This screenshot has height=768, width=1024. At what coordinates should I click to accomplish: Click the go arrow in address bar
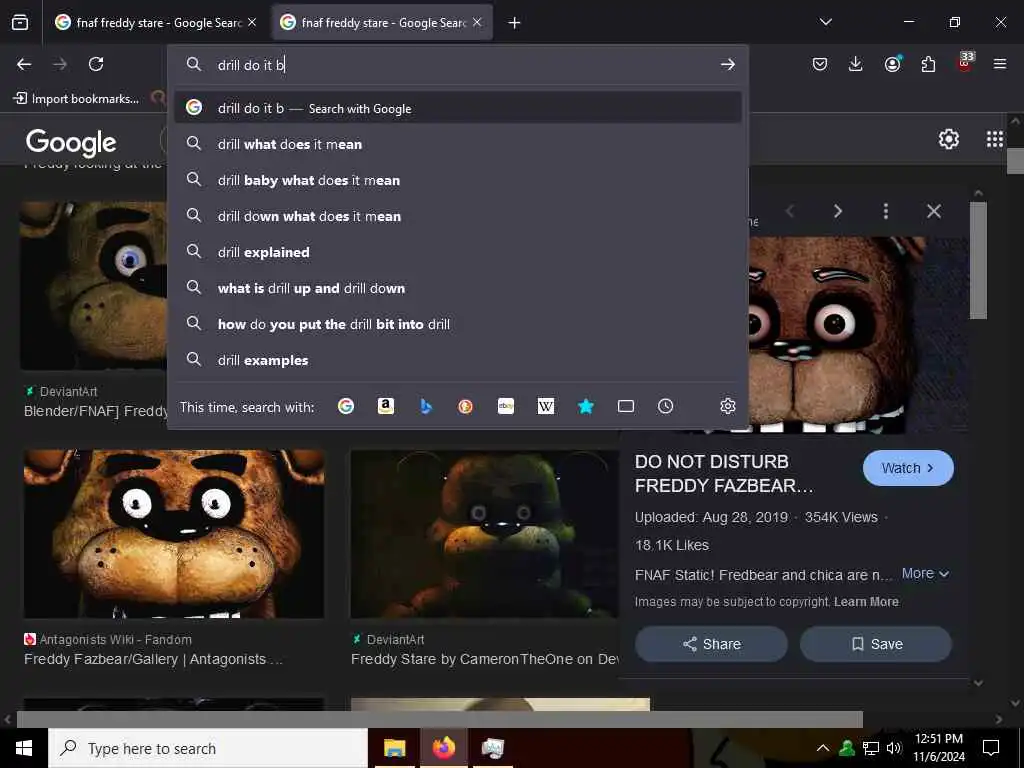pyautogui.click(x=728, y=65)
